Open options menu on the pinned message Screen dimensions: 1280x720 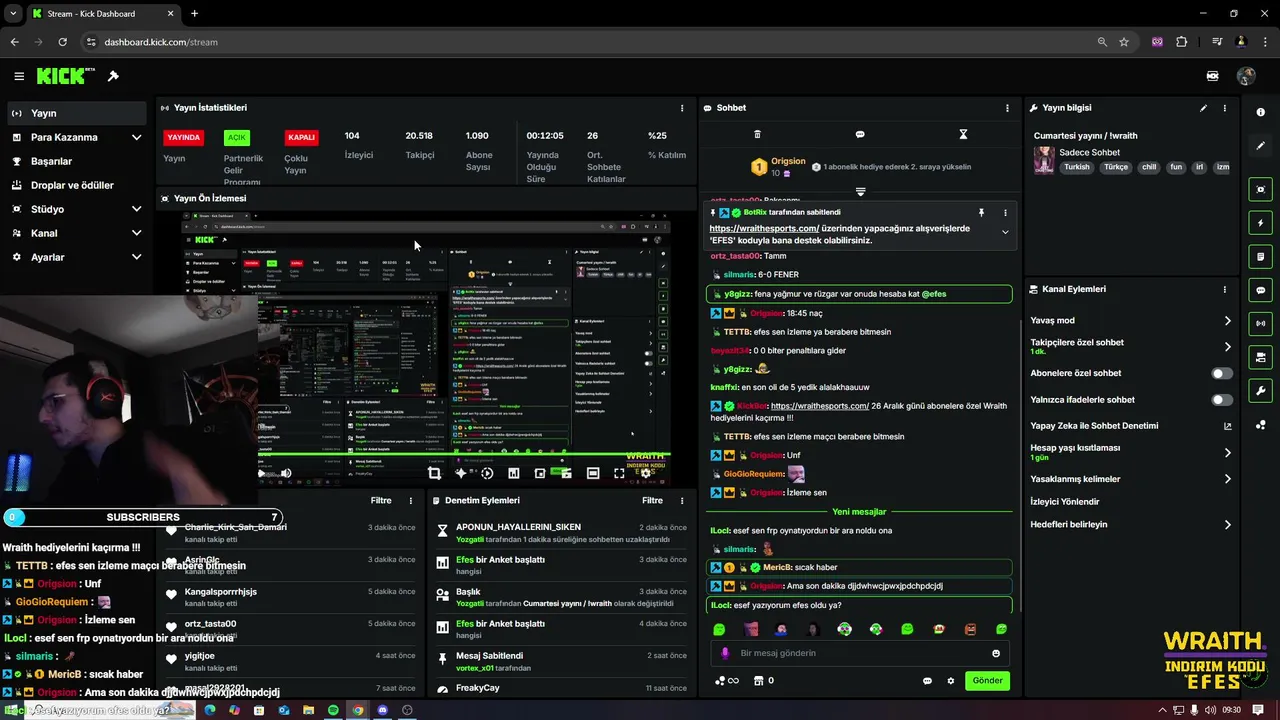(1005, 213)
